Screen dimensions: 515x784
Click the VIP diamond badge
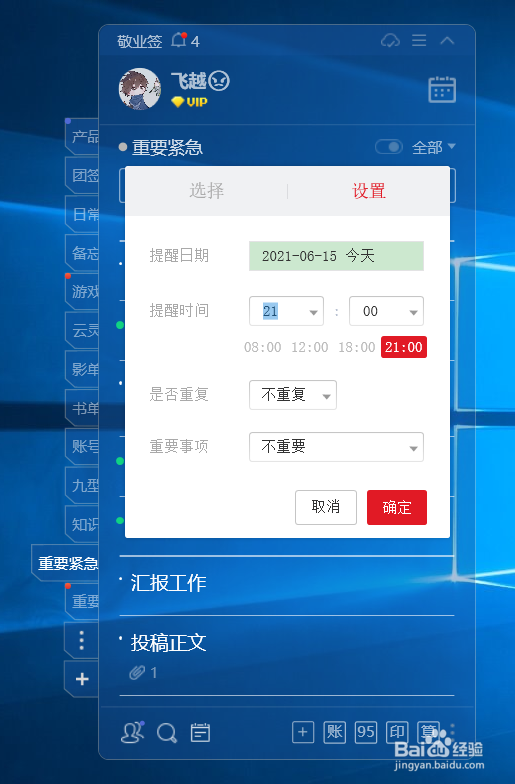point(189,102)
